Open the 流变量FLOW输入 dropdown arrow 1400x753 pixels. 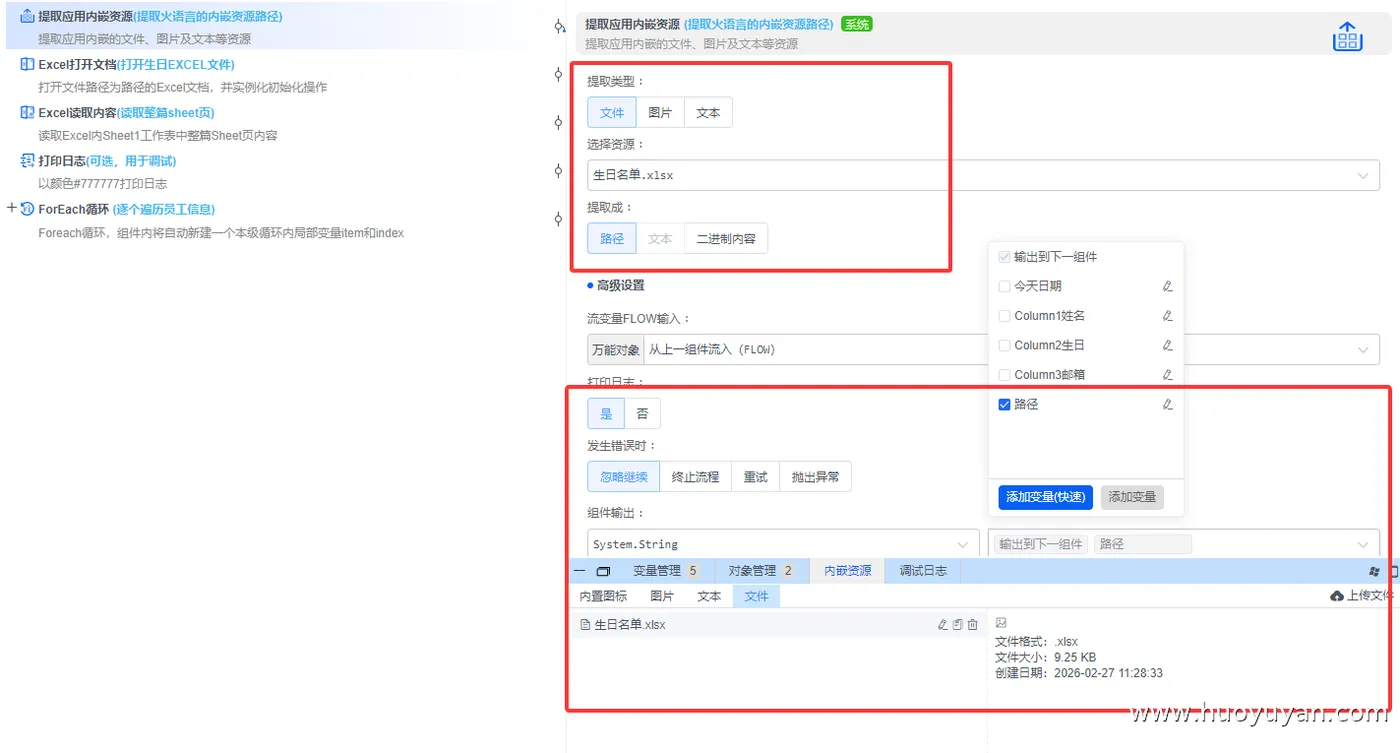click(x=1362, y=350)
